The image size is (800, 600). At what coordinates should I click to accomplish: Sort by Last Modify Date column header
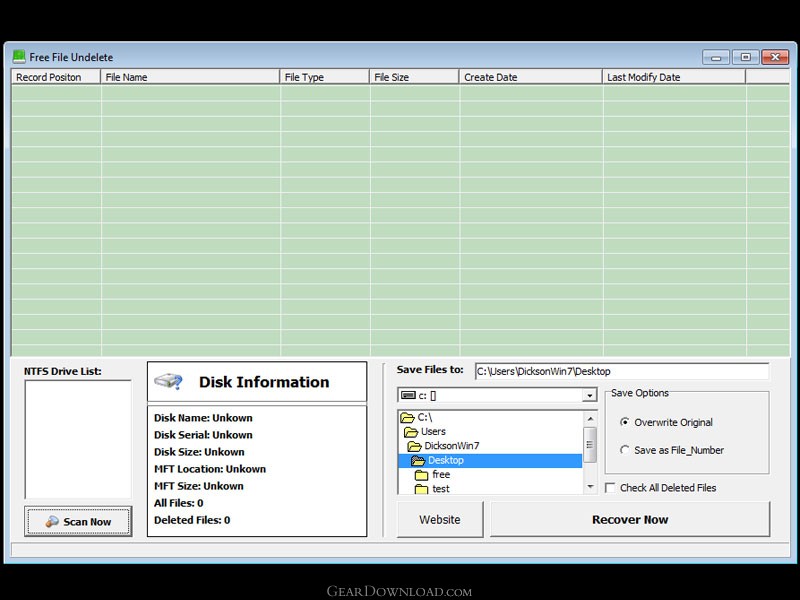(674, 77)
